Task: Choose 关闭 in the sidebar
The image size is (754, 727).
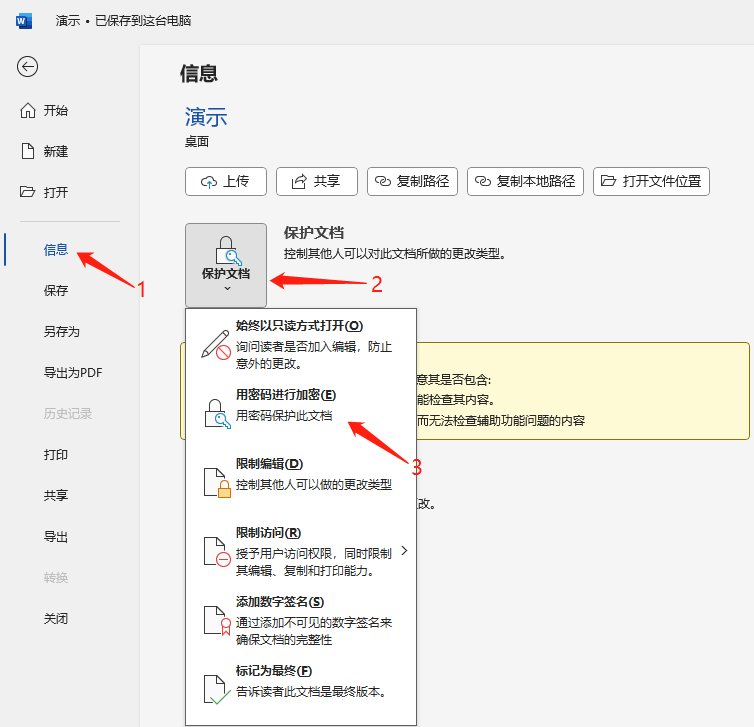Action: 56,618
